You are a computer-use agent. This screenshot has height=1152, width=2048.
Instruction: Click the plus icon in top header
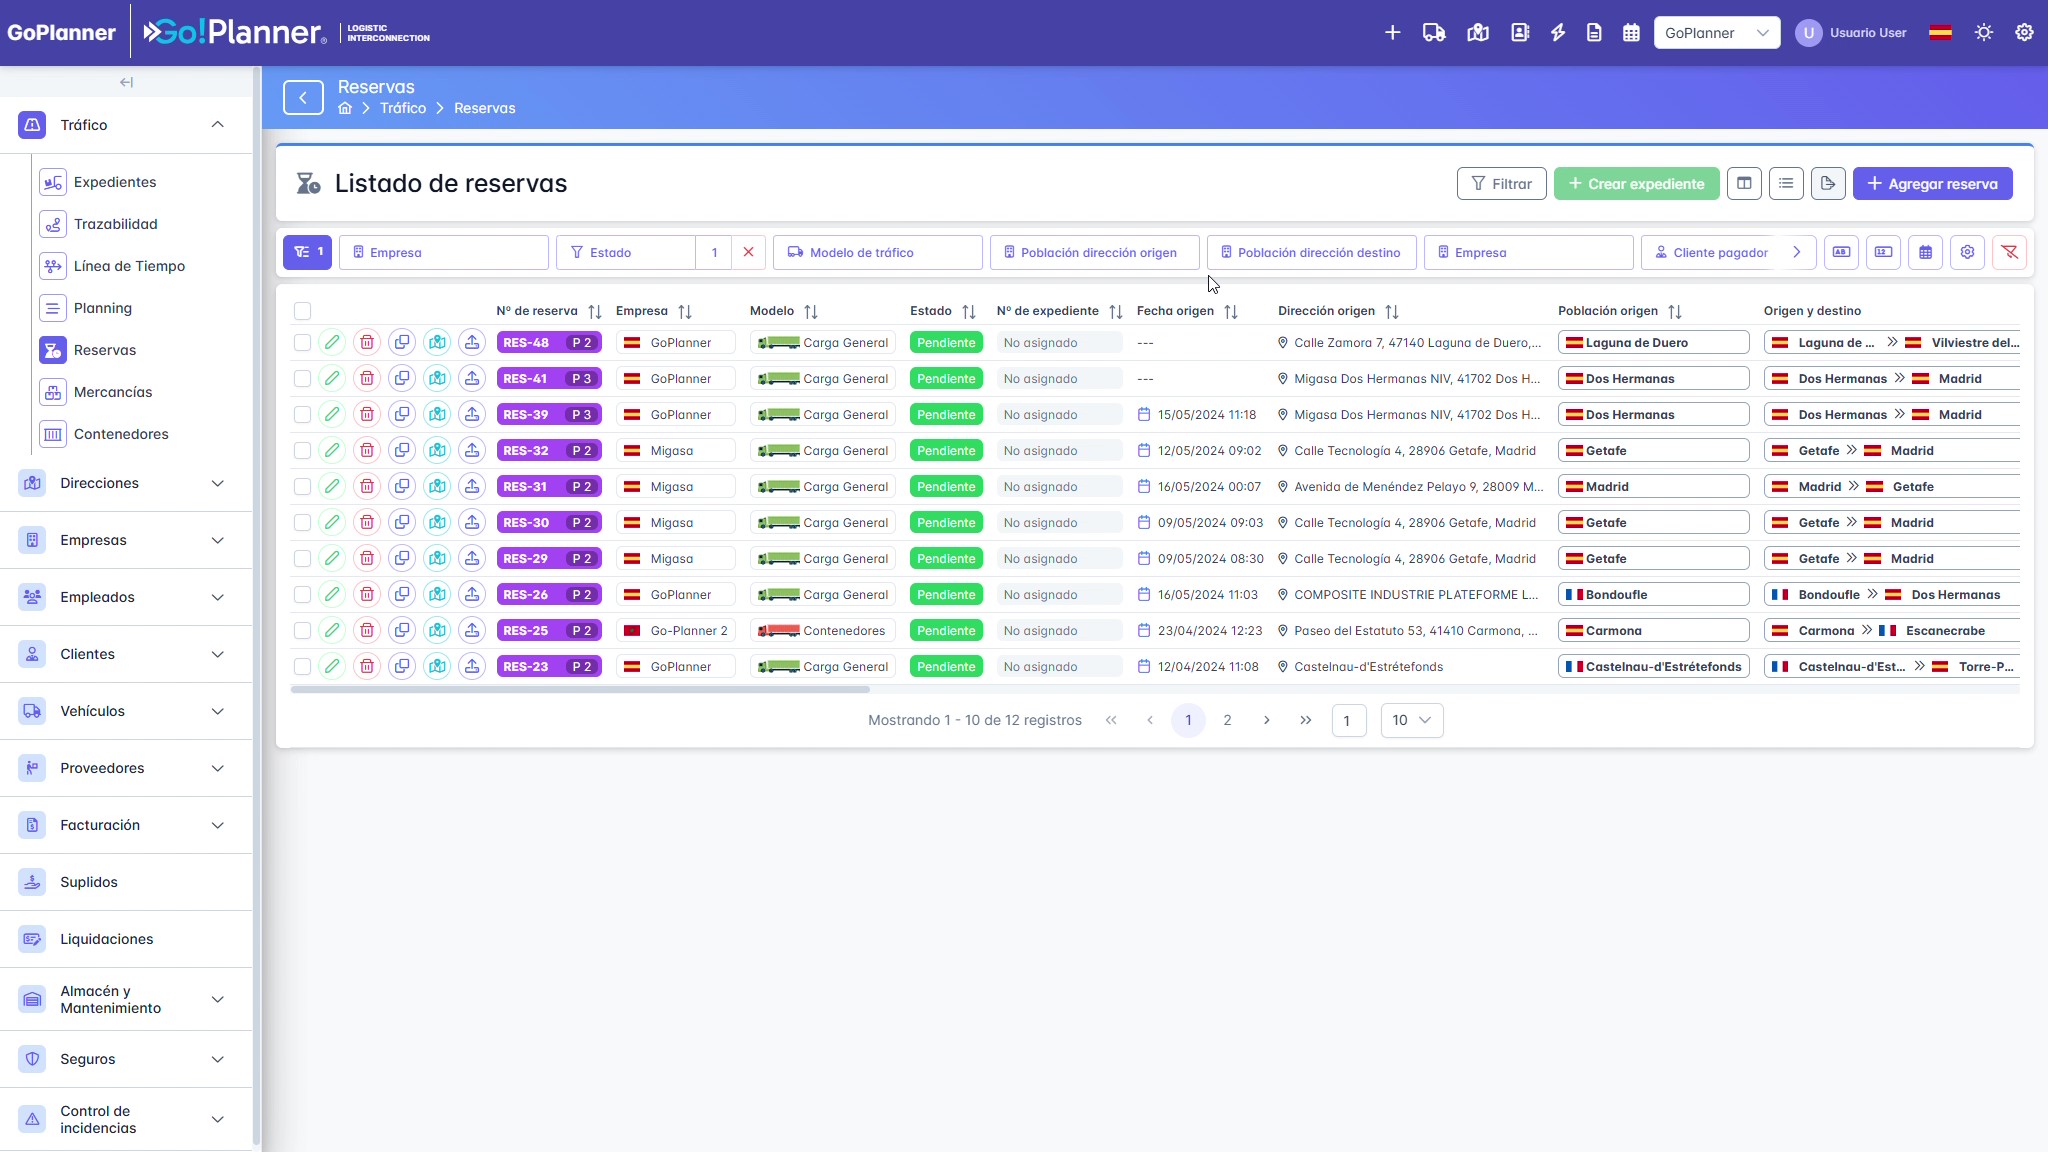pos(1392,33)
